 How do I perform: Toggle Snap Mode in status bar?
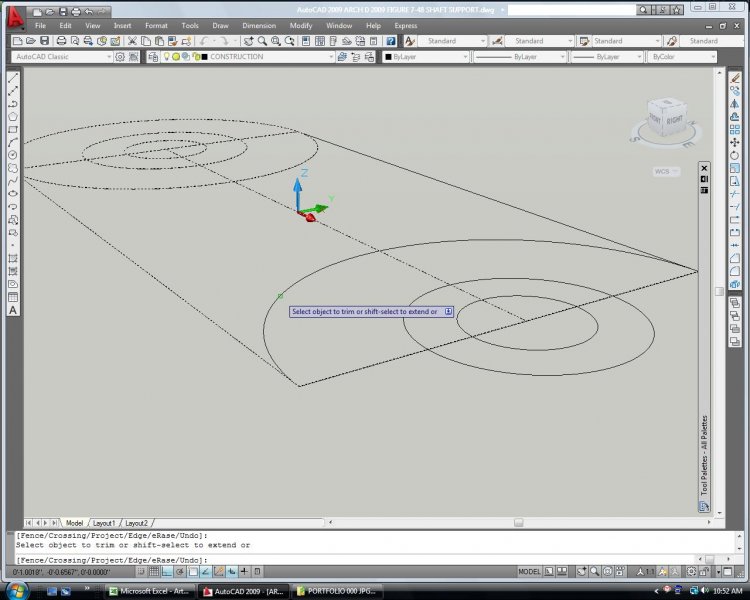[x=141, y=571]
